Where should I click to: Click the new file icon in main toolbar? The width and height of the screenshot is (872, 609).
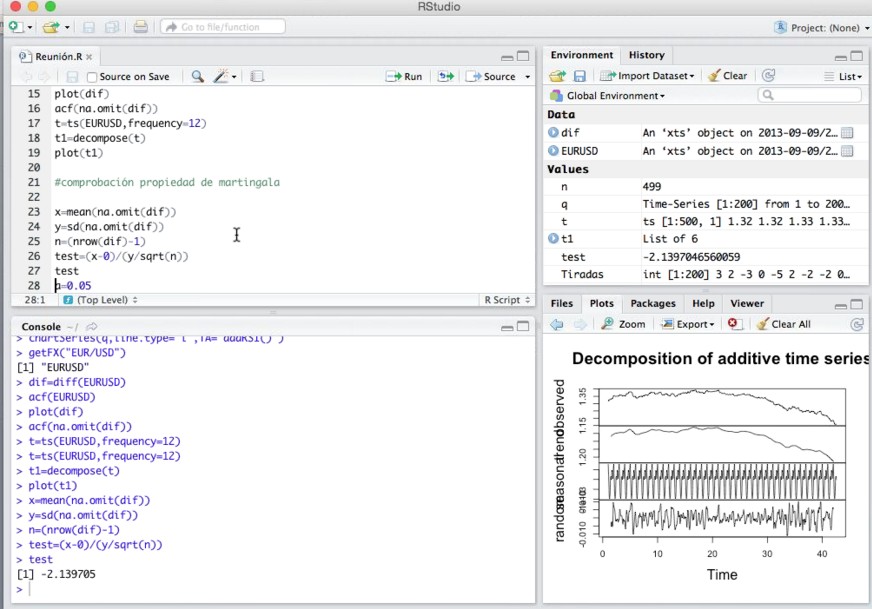tap(16, 27)
